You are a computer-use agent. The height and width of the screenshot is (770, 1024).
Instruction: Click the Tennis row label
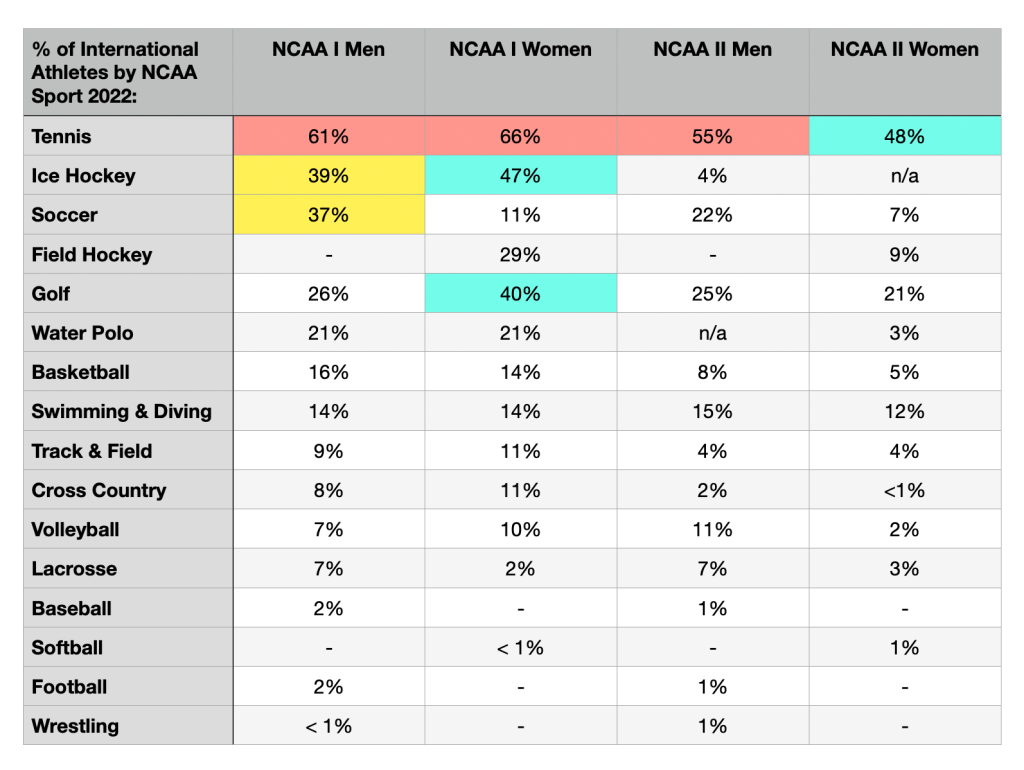click(61, 136)
